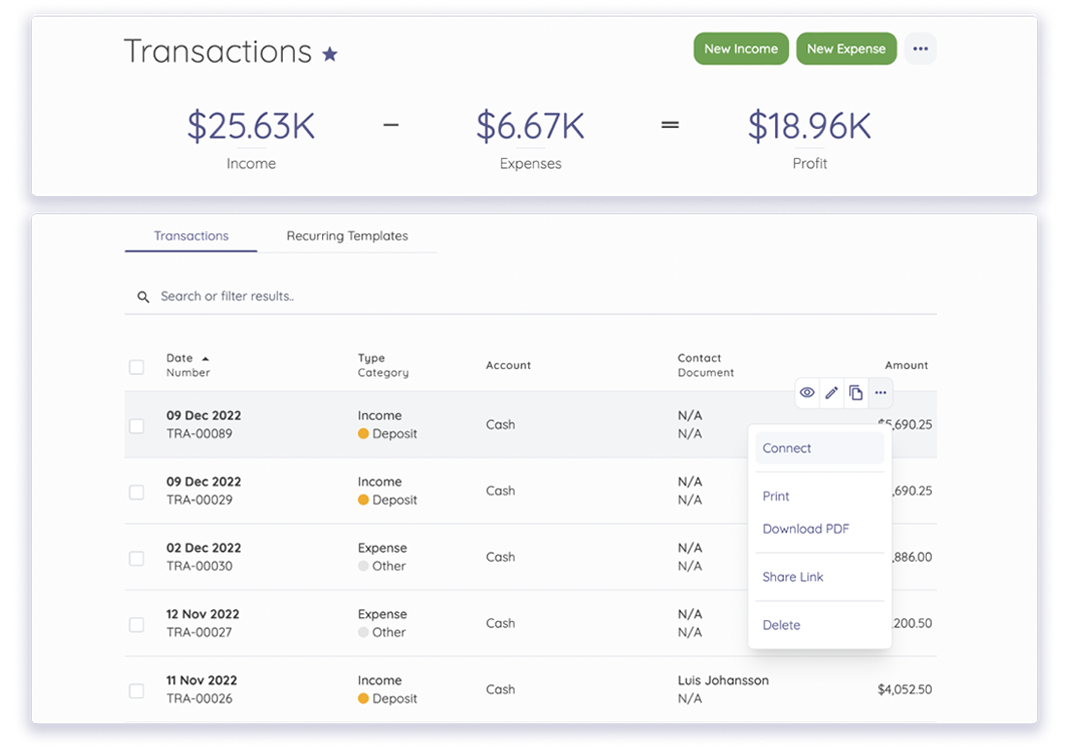Select the checkbox for TRA-00026
The height and width of the screenshot is (750, 1069).
(137, 691)
